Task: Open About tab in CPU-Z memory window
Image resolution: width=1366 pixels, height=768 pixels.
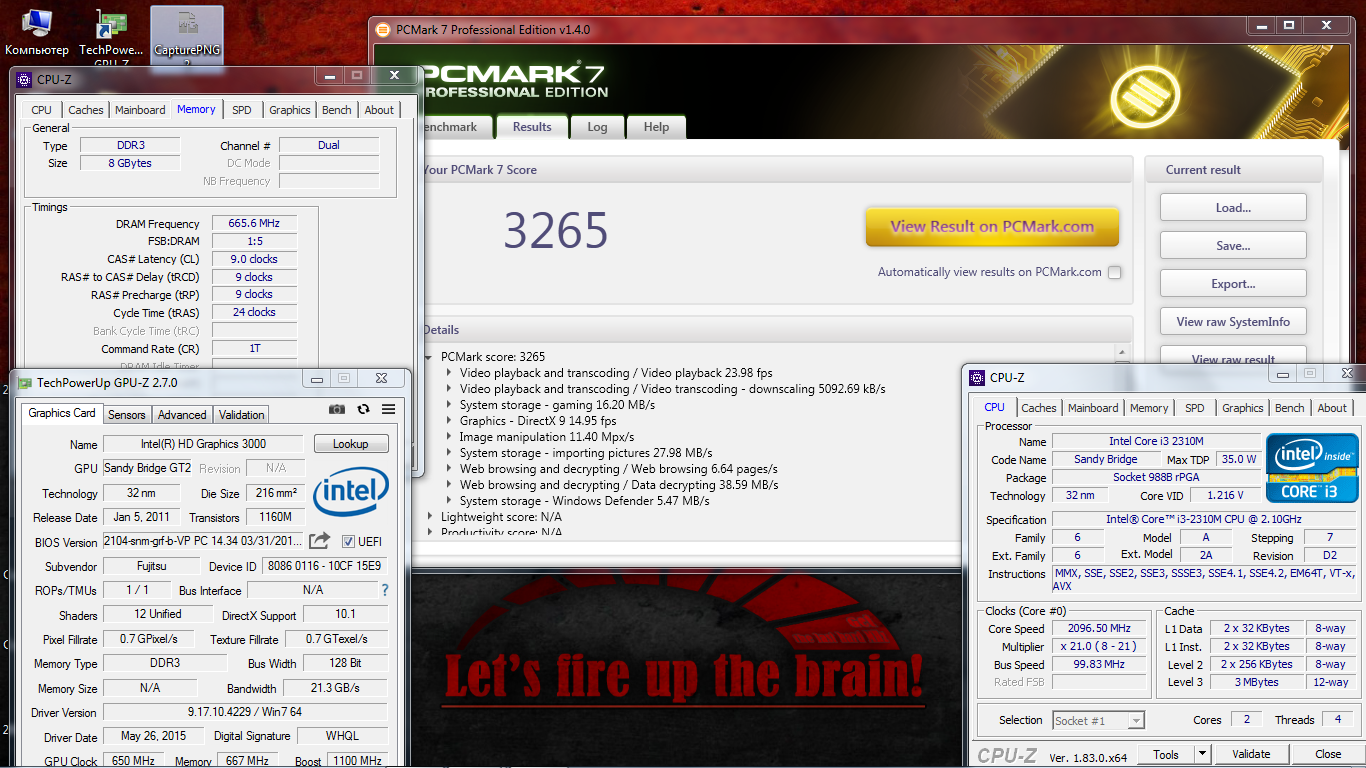Action: coord(379,110)
